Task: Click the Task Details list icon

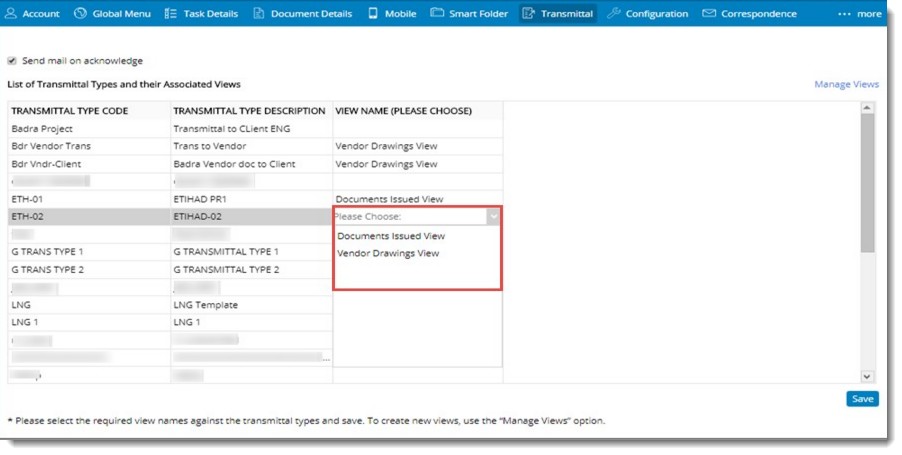Action: 170,13
